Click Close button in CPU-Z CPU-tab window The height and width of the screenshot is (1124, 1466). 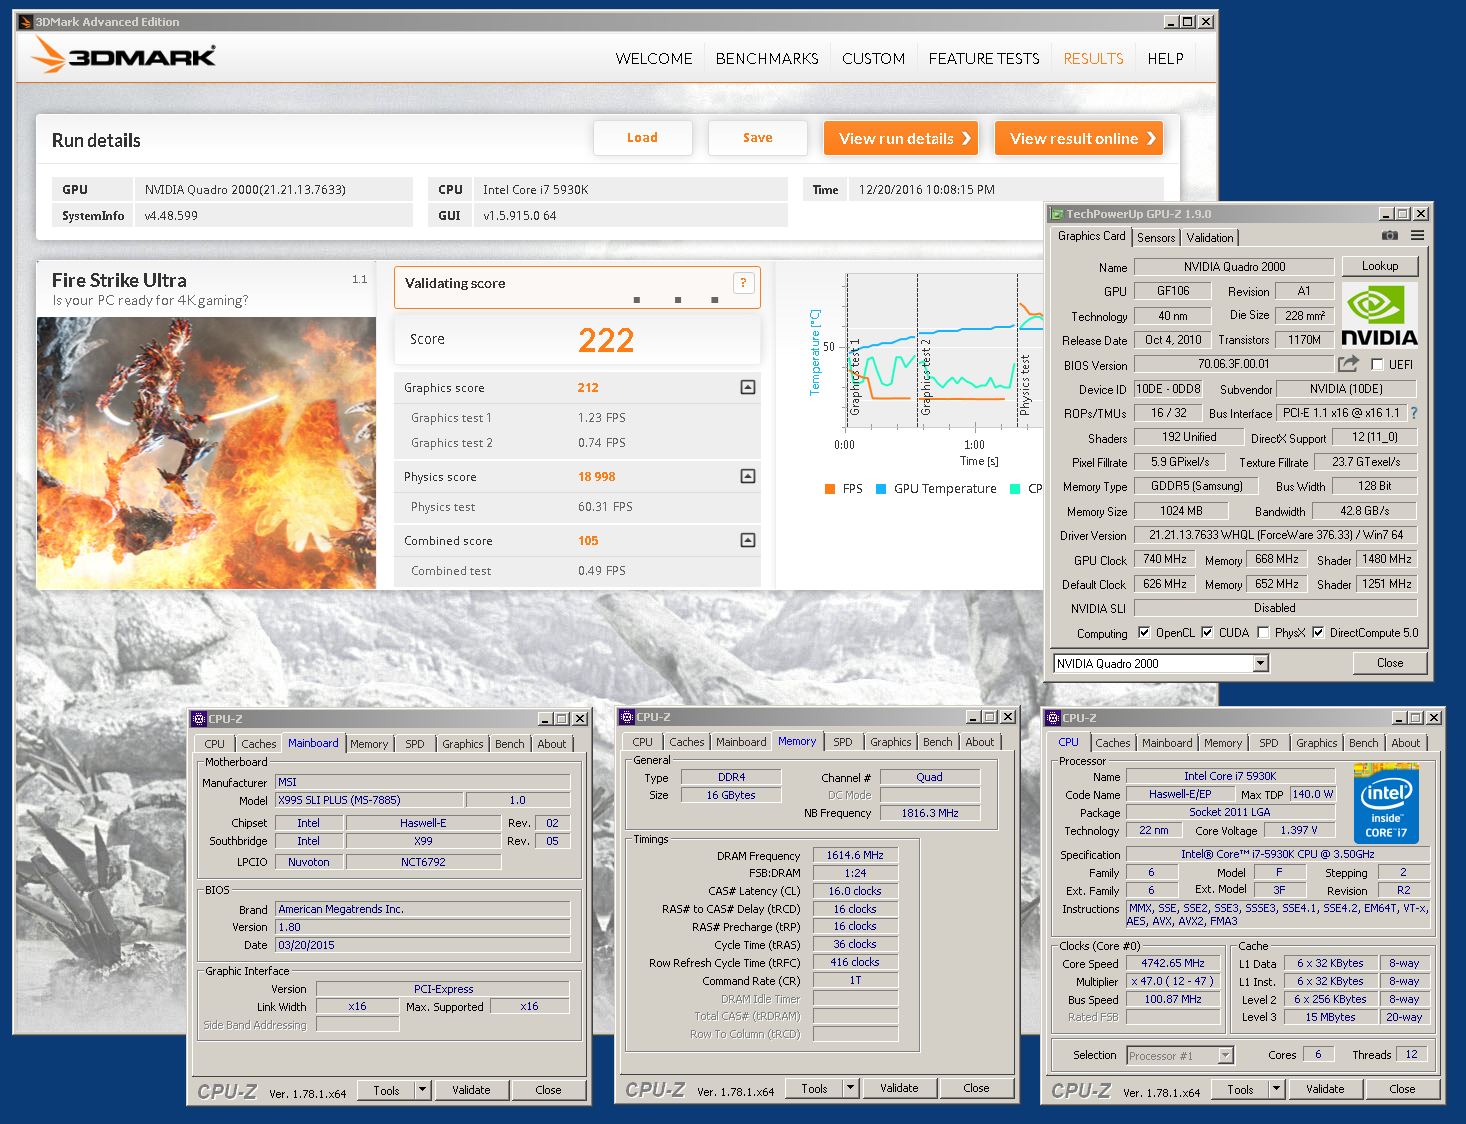click(x=1402, y=1089)
